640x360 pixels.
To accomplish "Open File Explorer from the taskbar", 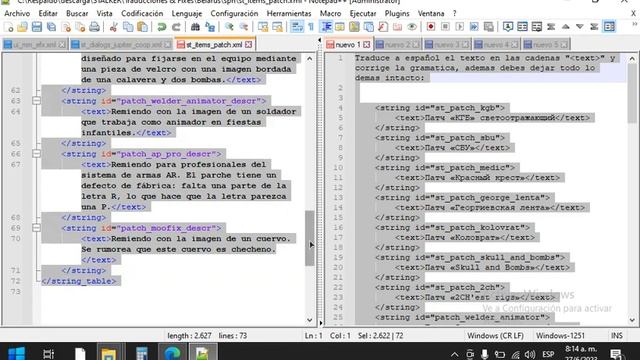I will point(109,353).
